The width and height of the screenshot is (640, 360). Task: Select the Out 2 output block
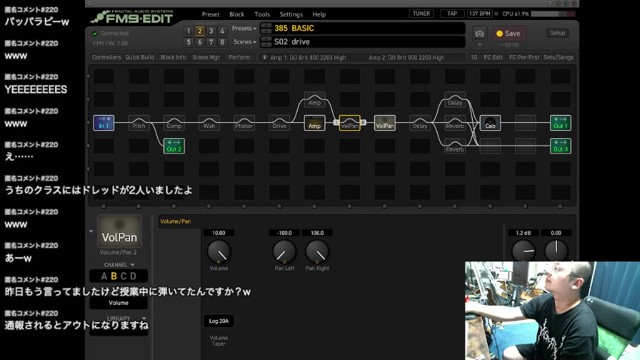pyautogui.click(x=174, y=146)
